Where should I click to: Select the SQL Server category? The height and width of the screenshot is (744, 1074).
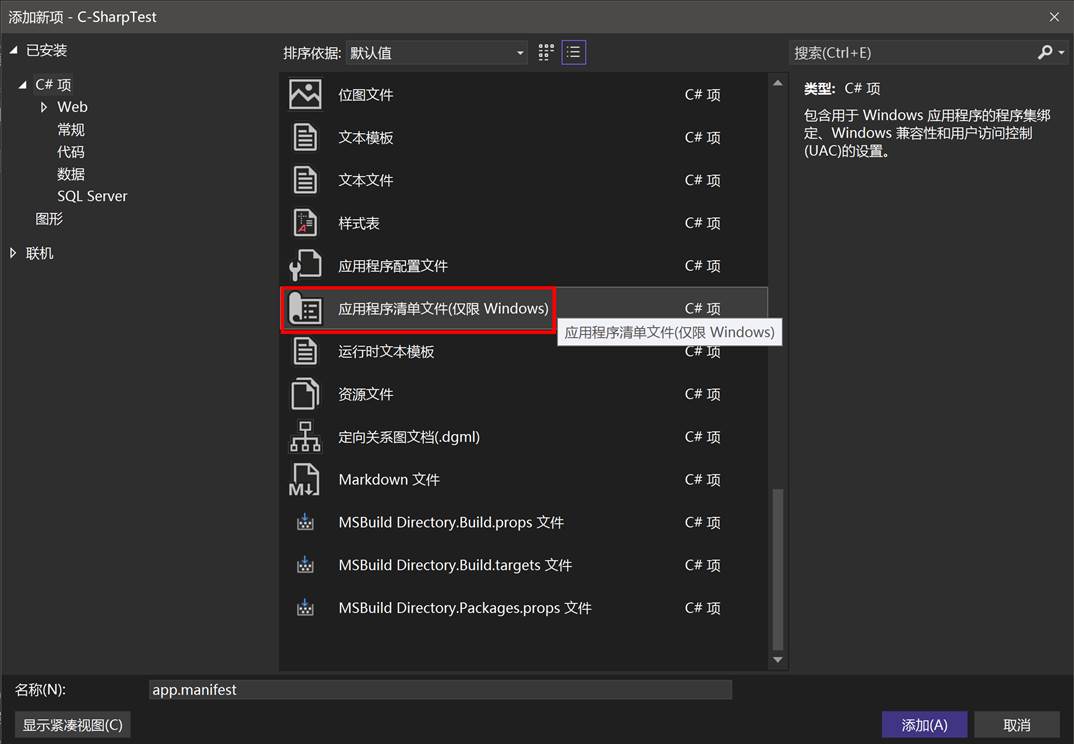coord(92,196)
